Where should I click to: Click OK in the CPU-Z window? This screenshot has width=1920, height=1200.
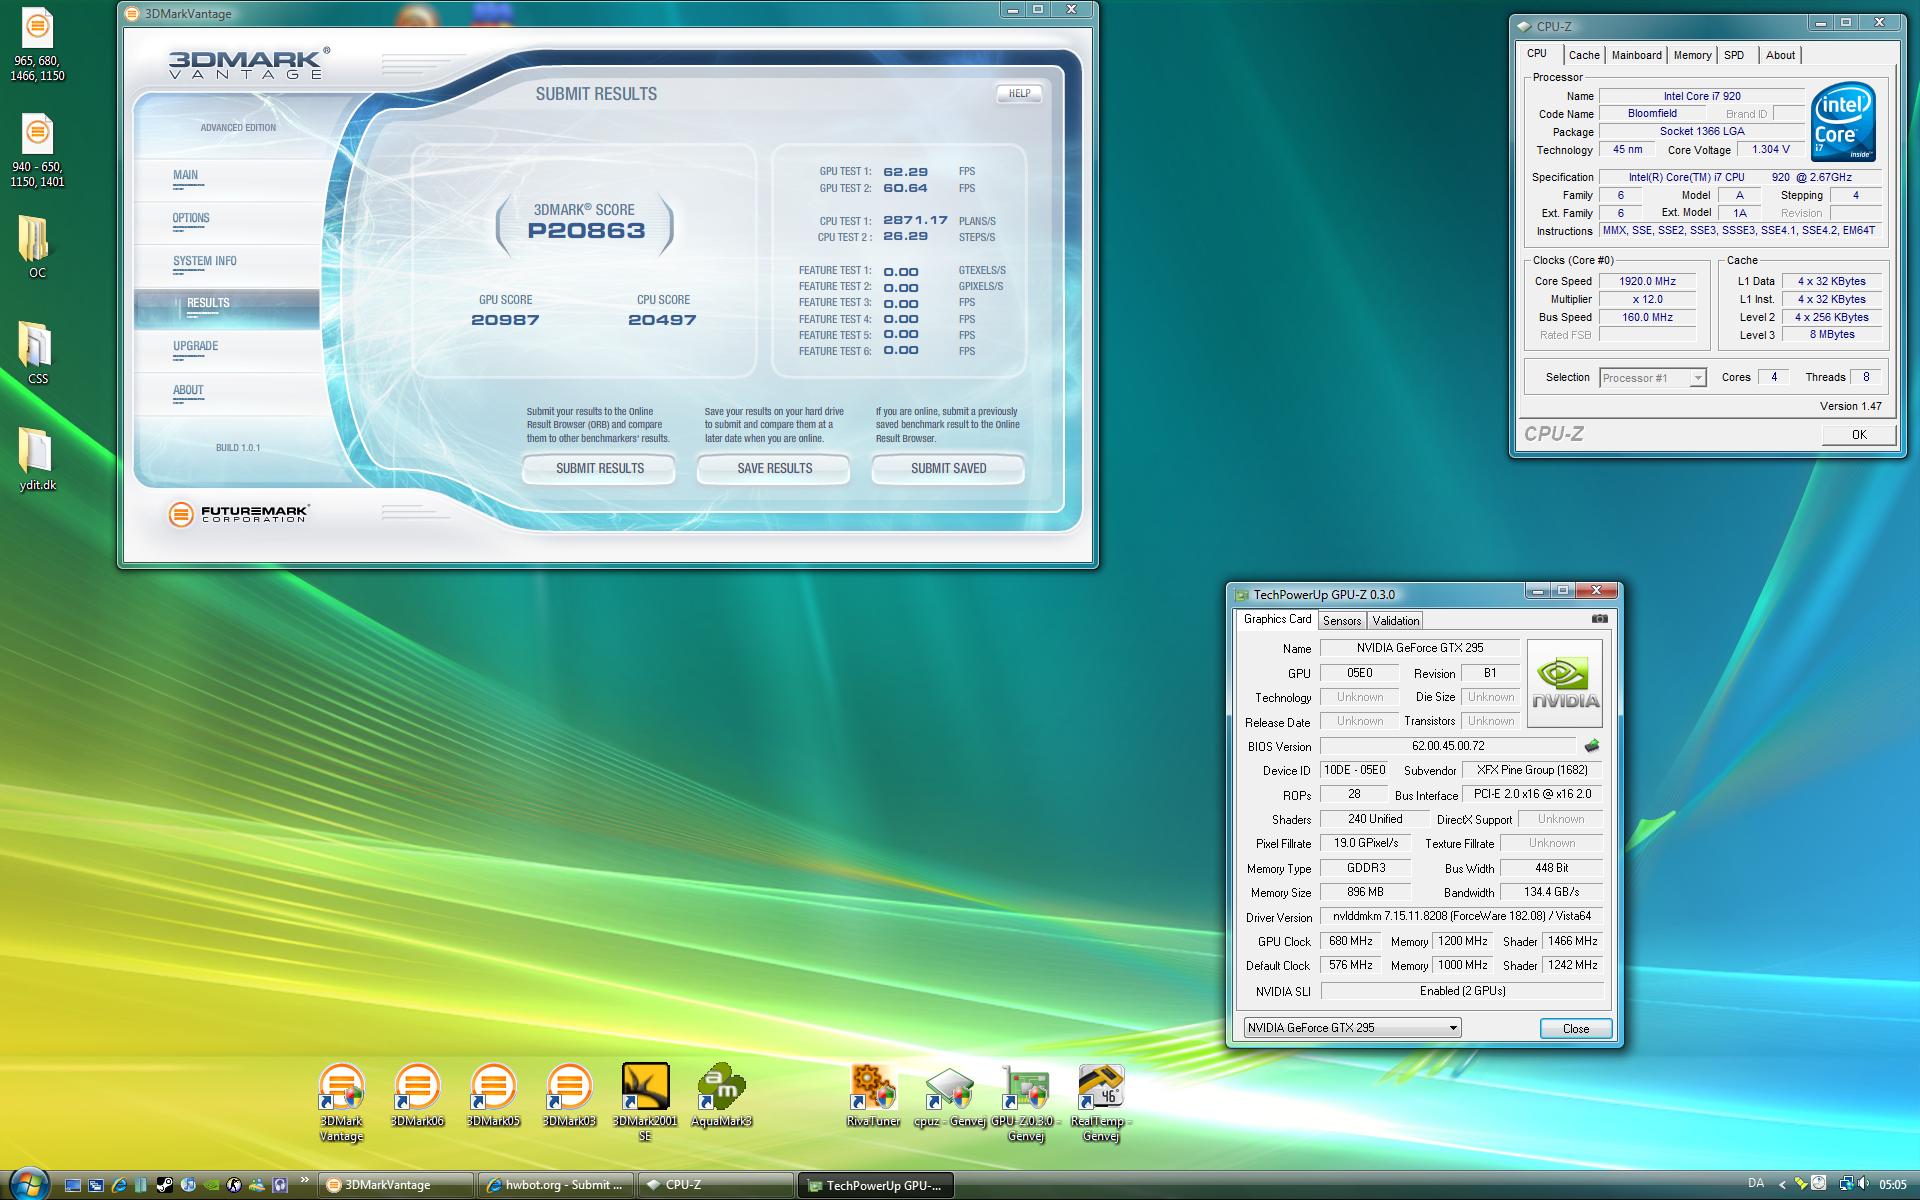point(1858,434)
